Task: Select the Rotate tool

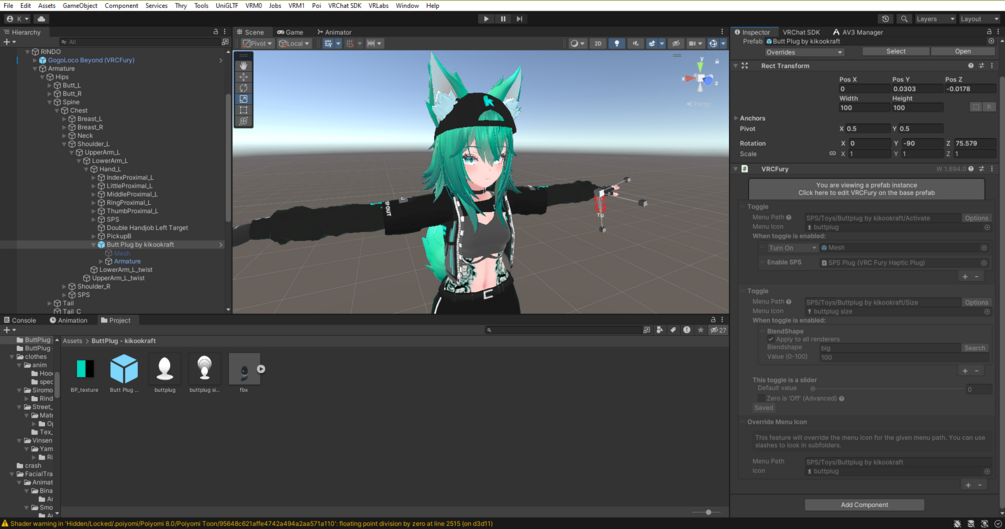Action: 243,88
